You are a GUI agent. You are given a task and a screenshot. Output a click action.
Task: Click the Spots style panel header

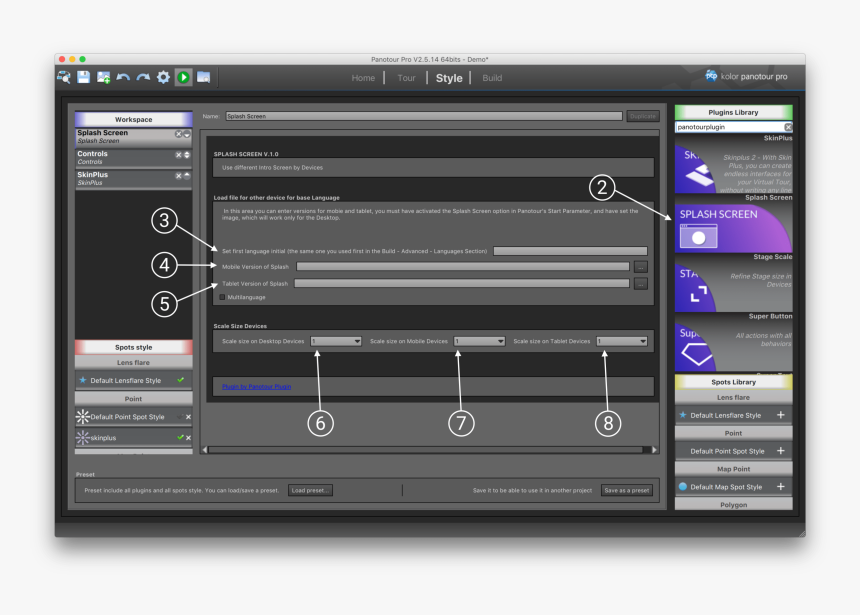pyautogui.click(x=133, y=347)
